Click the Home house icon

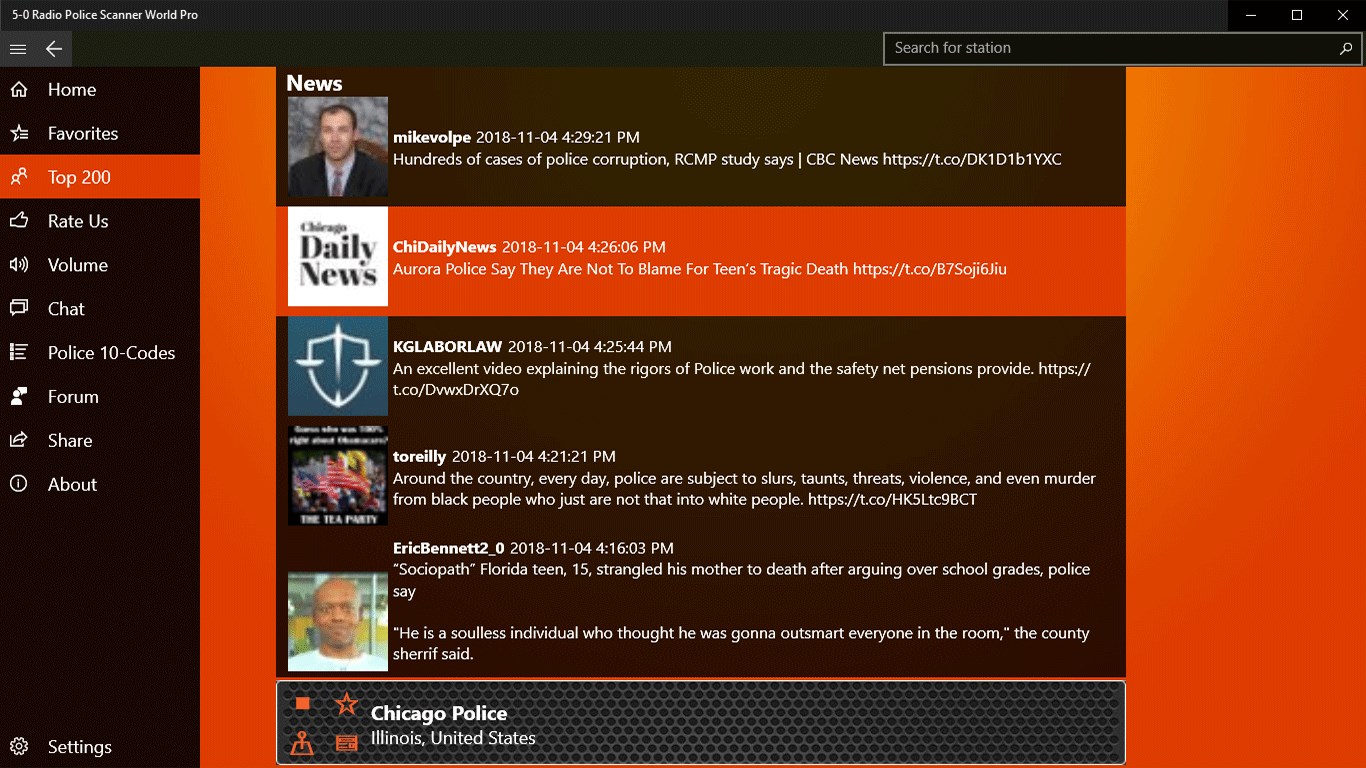18,90
